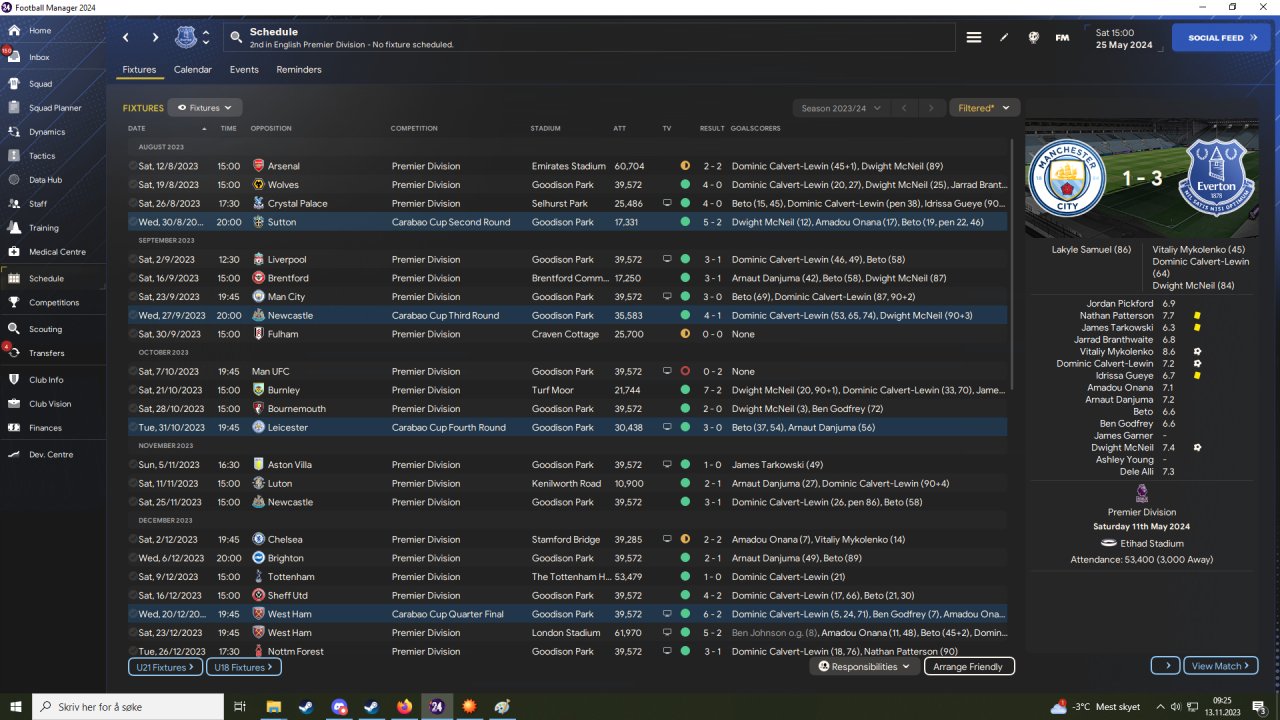Screen dimensions: 1280x720
Task: Select the Liverpool fixture row
Action: [x=567, y=259]
